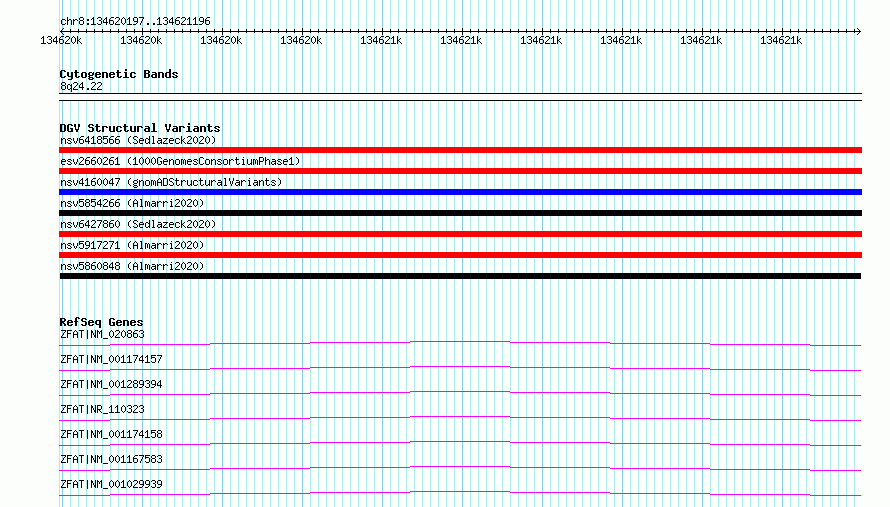The image size is (890, 507).
Task: Click the blue bar for nsv4160047
Action: [x=460, y=192]
